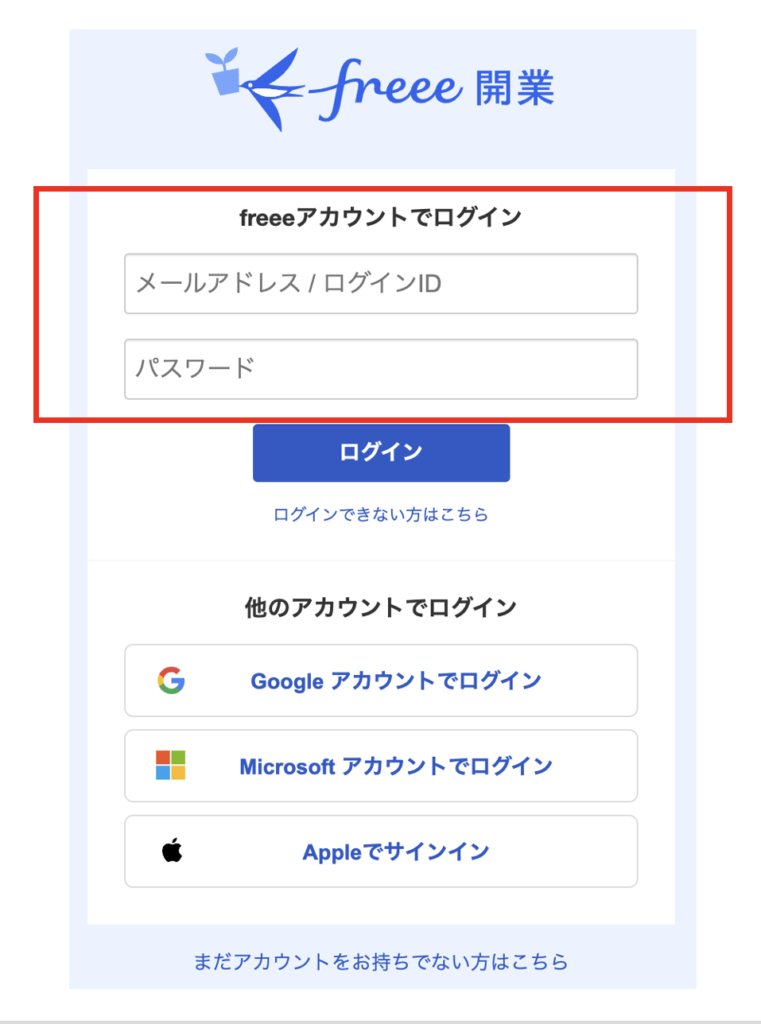Image resolution: width=761 pixels, height=1024 pixels.
Task: Click the light blue background beside the logo
Action: [630, 90]
